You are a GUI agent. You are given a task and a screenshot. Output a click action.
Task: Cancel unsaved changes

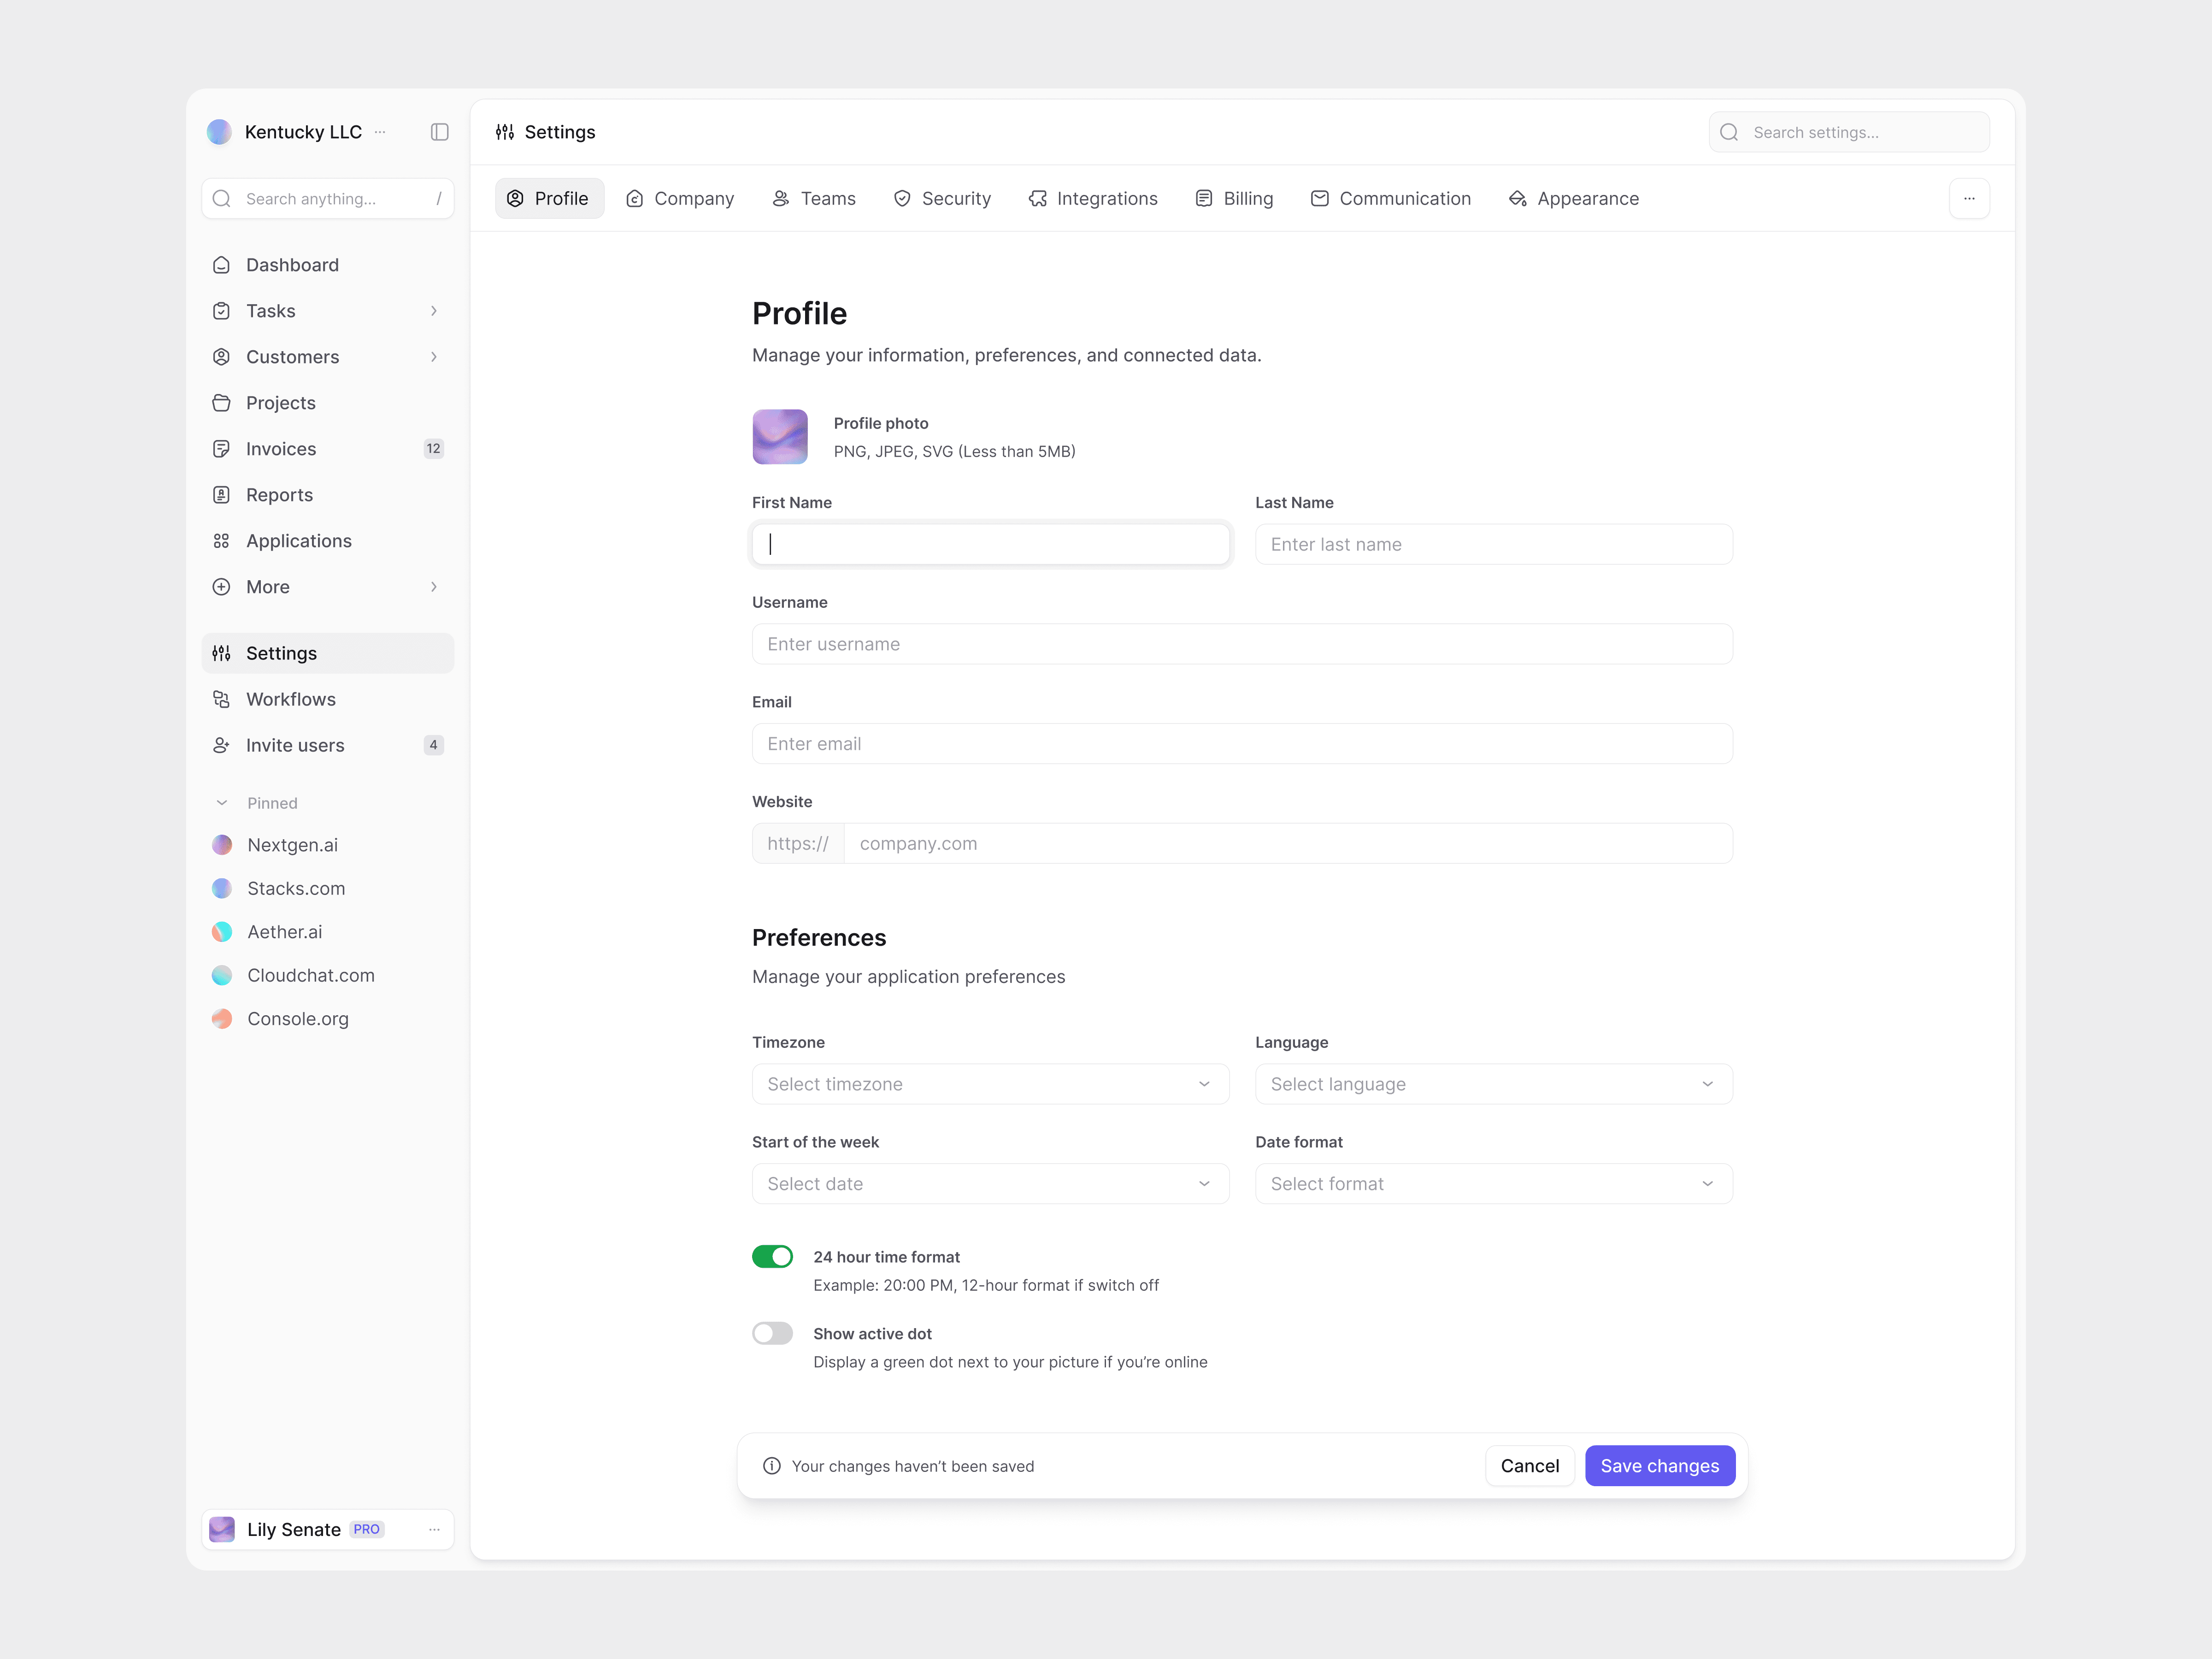click(1529, 1465)
